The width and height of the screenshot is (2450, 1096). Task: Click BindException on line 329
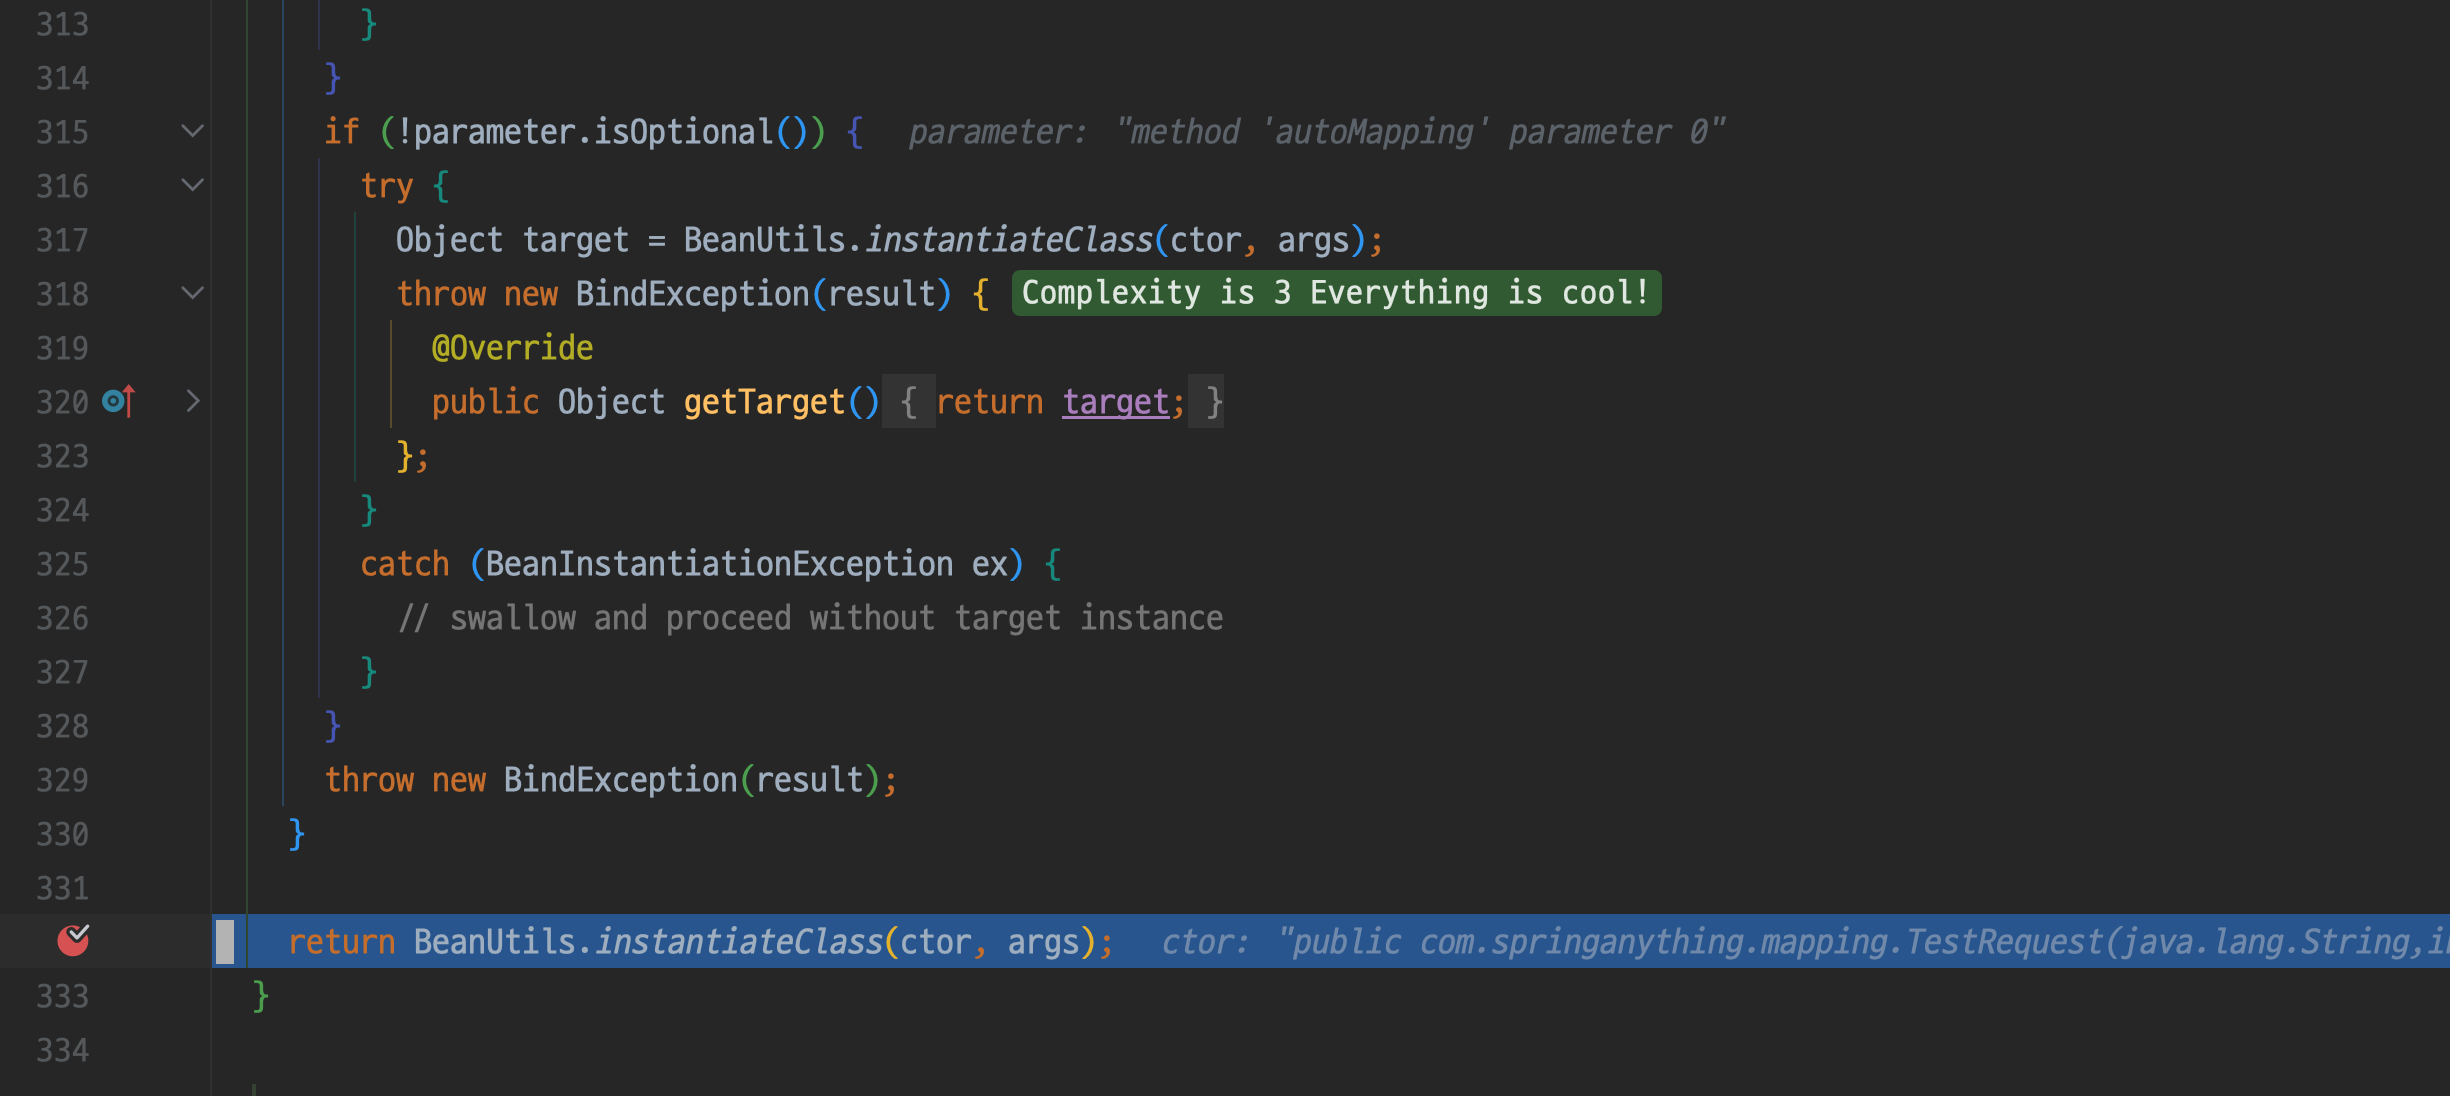[x=620, y=780]
